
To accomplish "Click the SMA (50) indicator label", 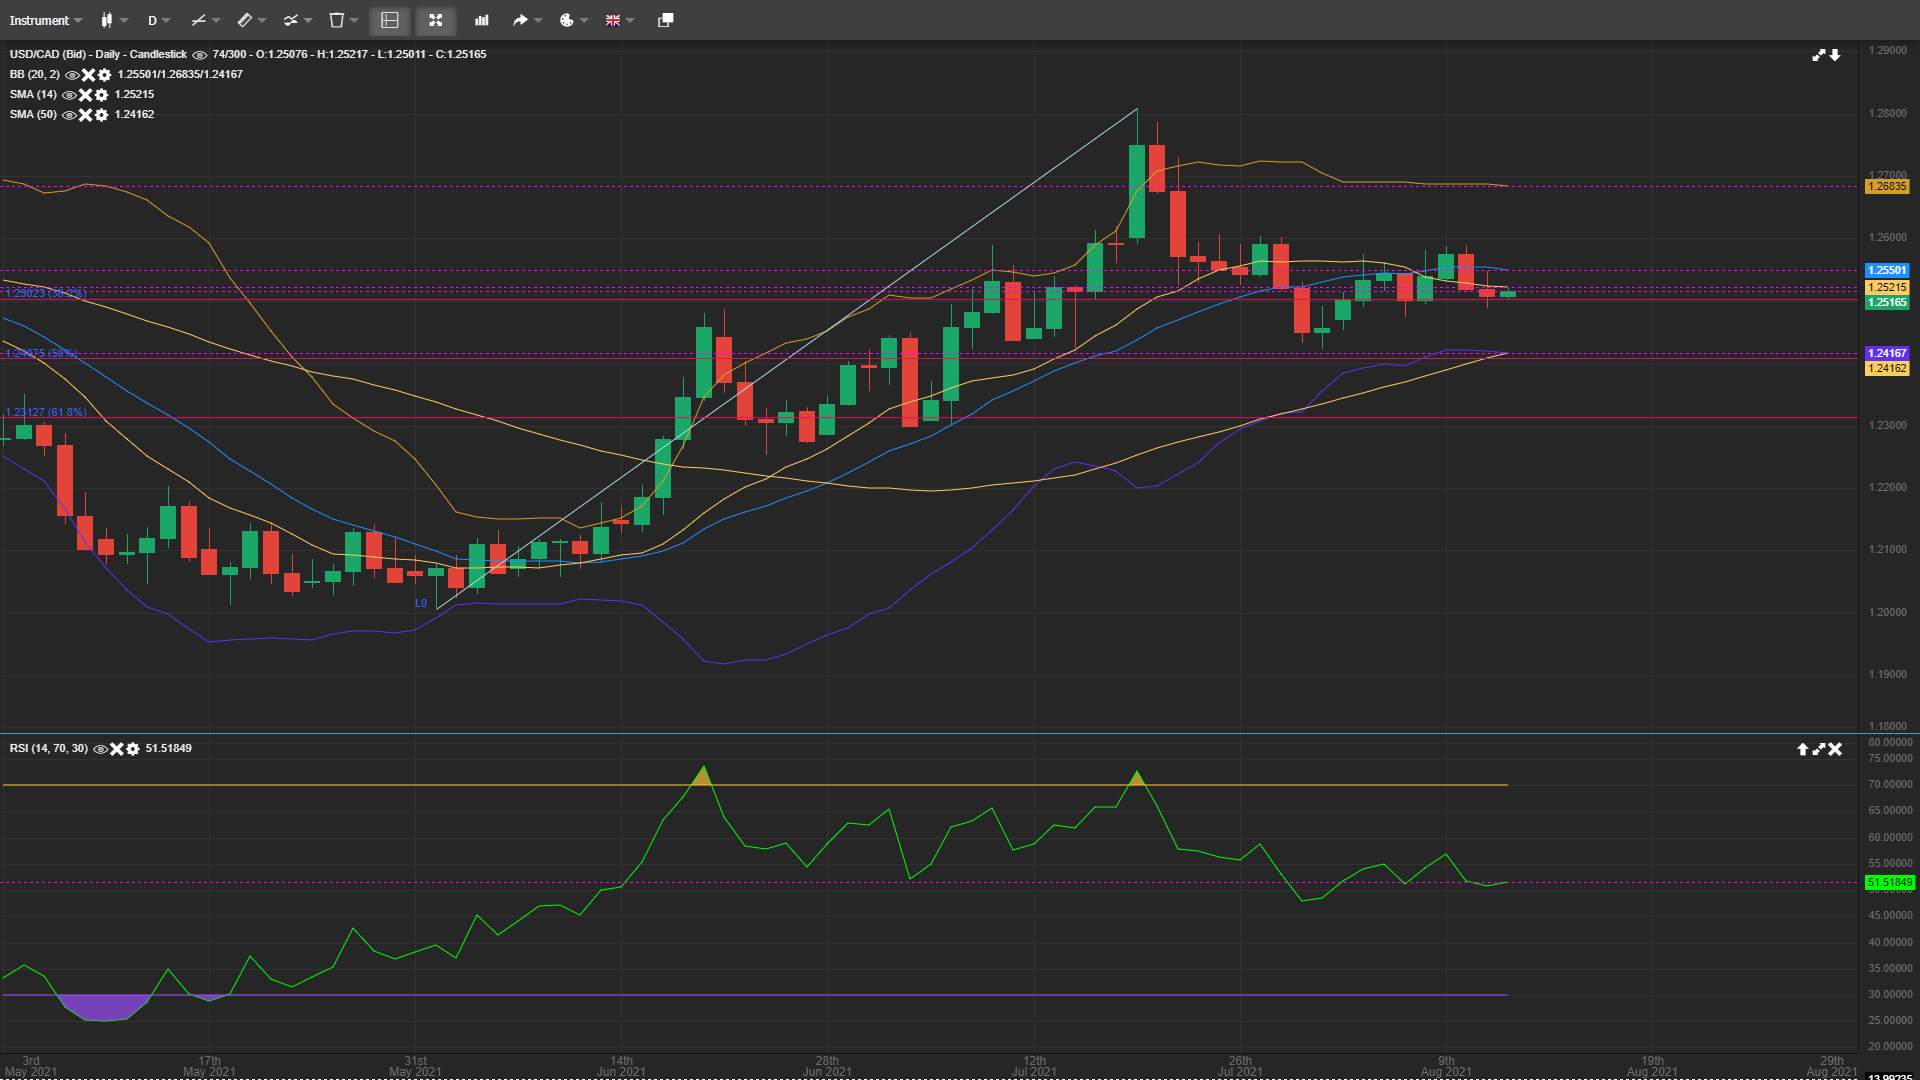I will [33, 114].
